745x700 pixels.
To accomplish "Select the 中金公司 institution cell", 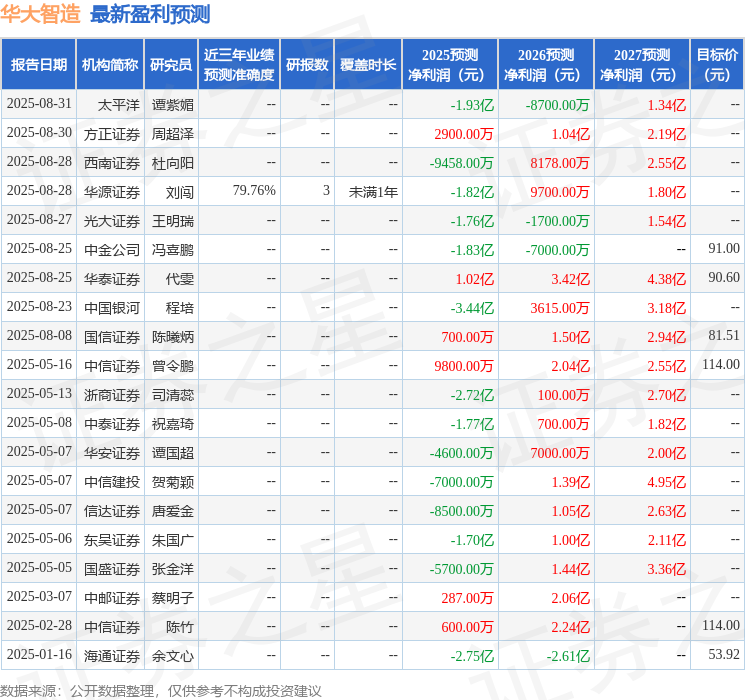I will pos(112,250).
